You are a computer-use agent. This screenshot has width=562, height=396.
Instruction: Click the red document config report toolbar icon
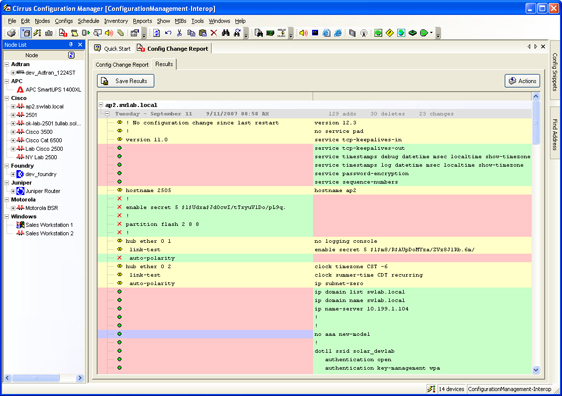(x=63, y=33)
